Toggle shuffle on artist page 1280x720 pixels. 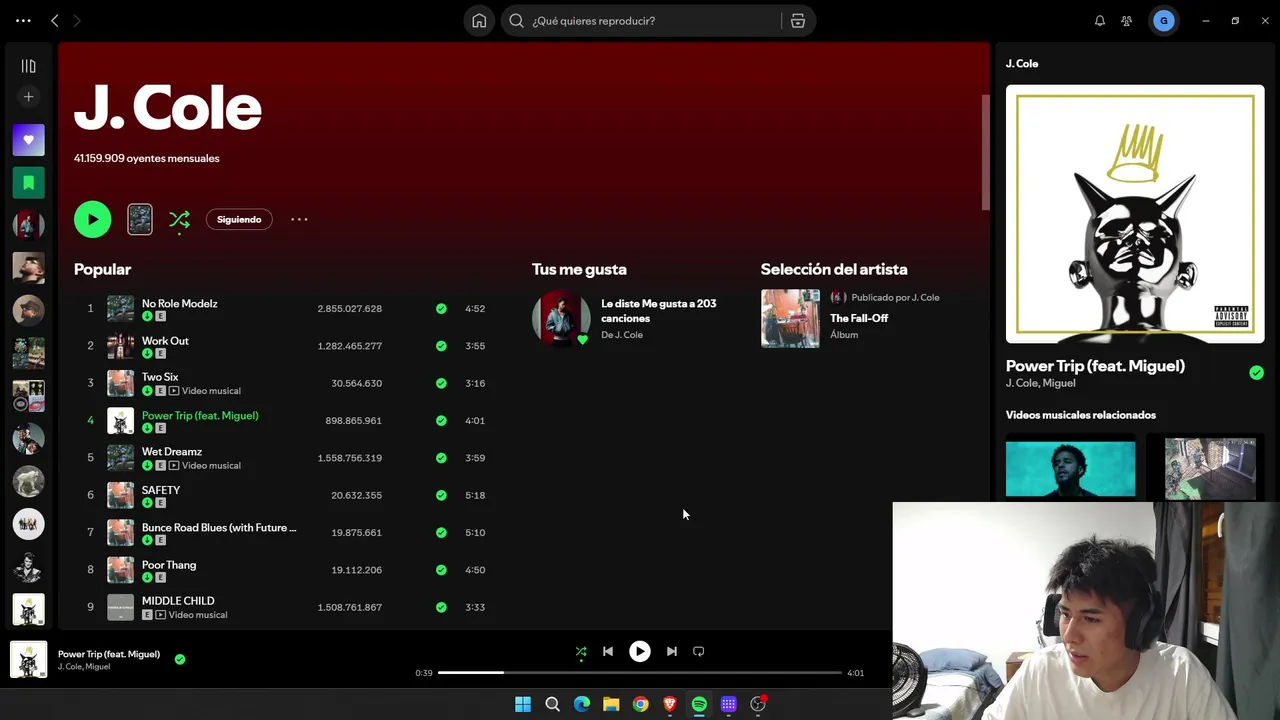(179, 219)
